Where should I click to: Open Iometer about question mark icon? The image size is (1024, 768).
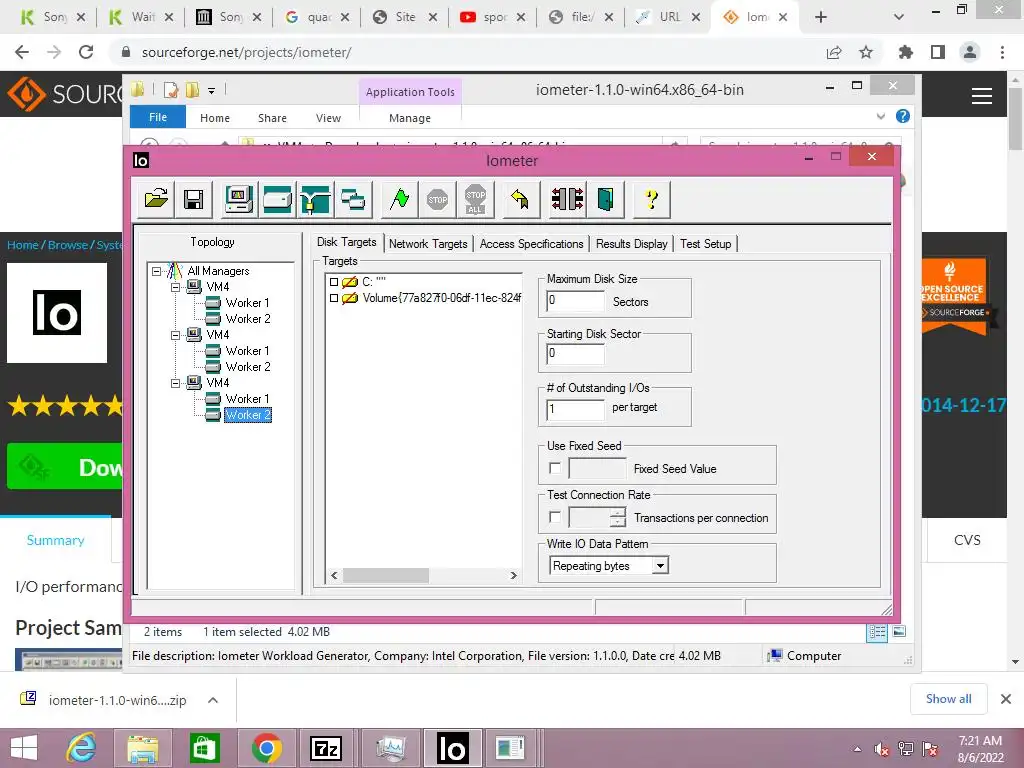tap(651, 199)
